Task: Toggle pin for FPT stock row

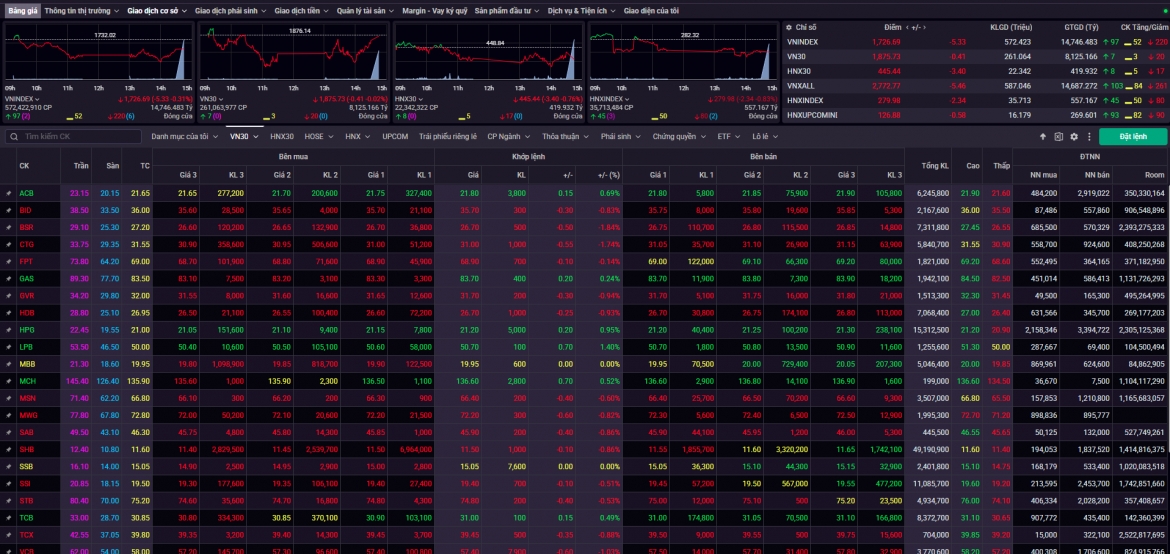Action: 9,261
